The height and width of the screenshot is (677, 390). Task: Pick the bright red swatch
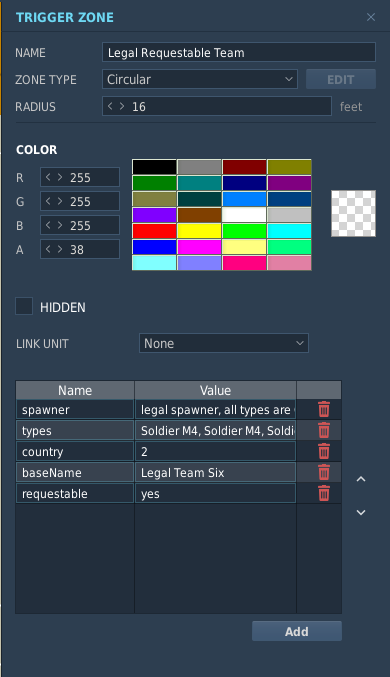point(154,231)
